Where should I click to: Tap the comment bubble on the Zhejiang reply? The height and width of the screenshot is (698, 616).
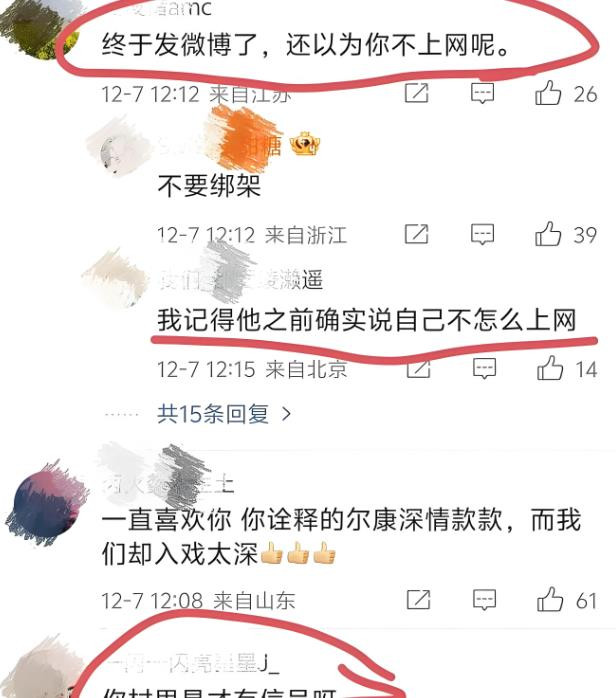[x=482, y=234]
